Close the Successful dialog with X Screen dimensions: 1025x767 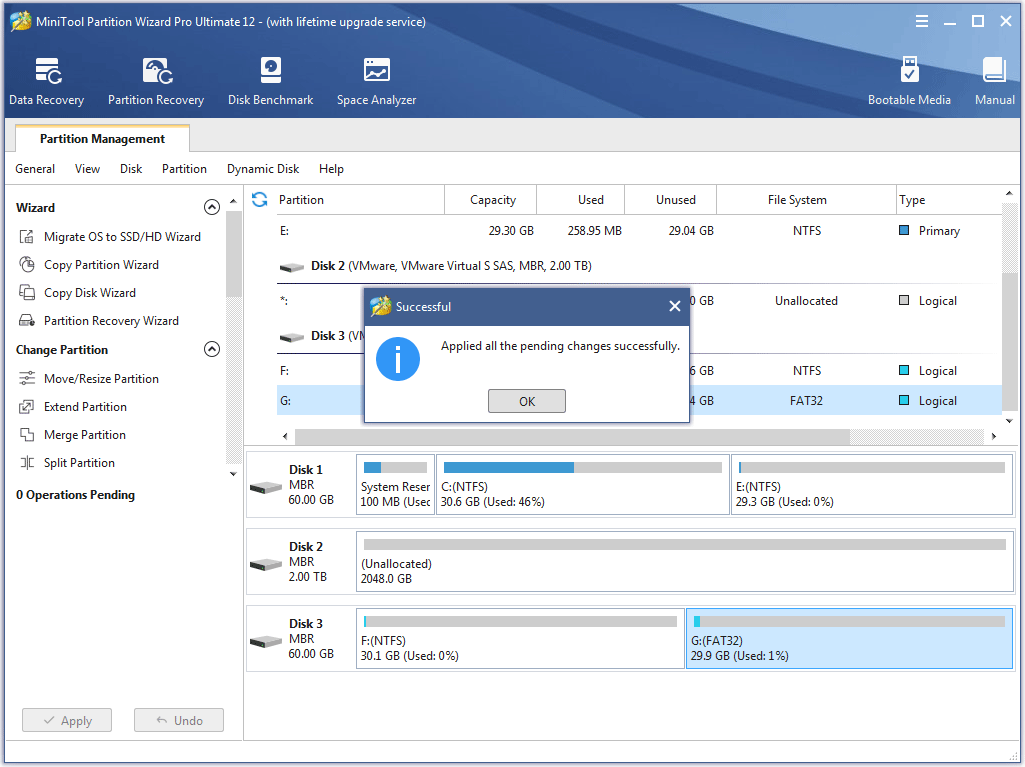(x=675, y=306)
